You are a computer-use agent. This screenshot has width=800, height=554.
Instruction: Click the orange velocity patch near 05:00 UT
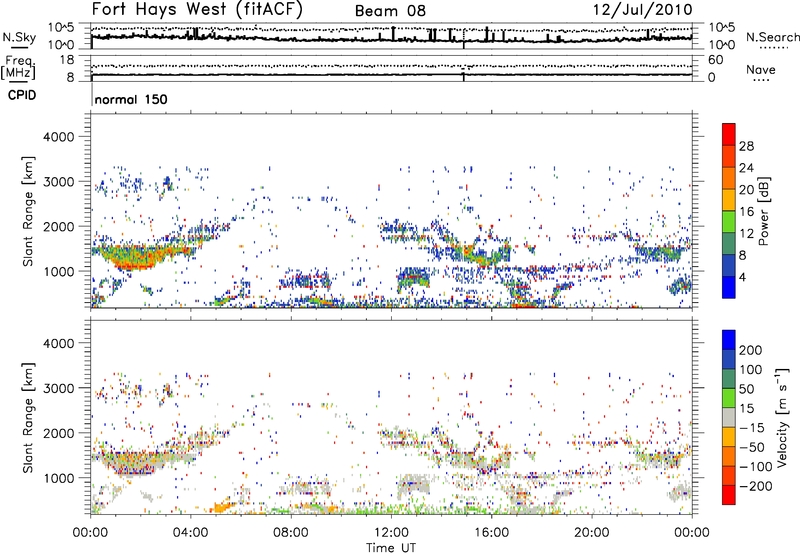222,507
